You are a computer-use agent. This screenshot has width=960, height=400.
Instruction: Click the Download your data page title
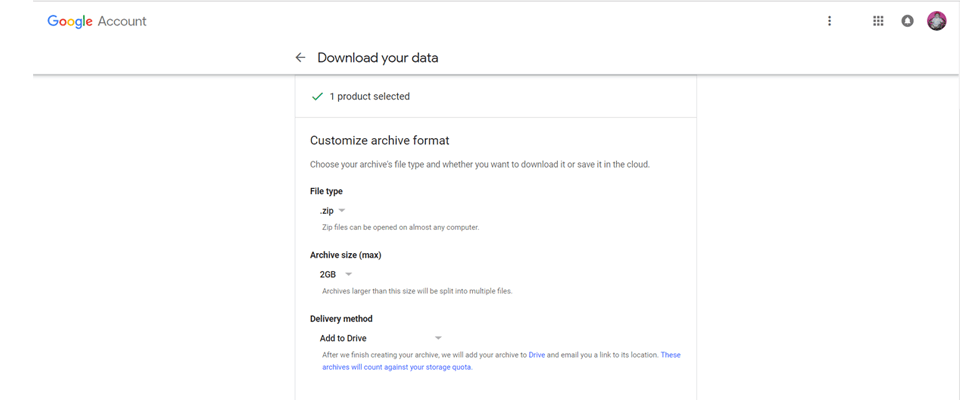378,58
